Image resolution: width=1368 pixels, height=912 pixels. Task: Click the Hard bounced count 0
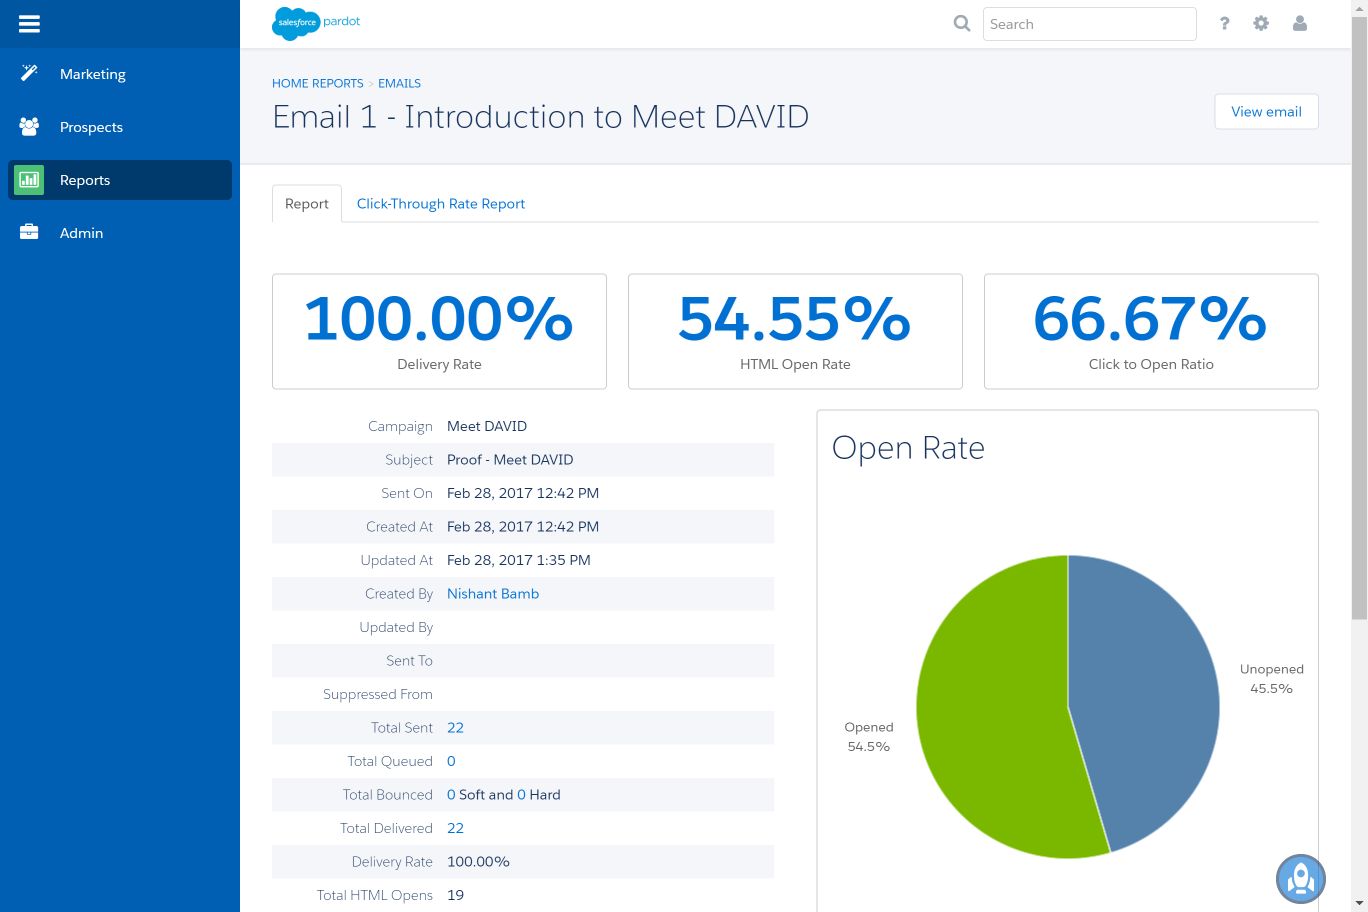[521, 794]
